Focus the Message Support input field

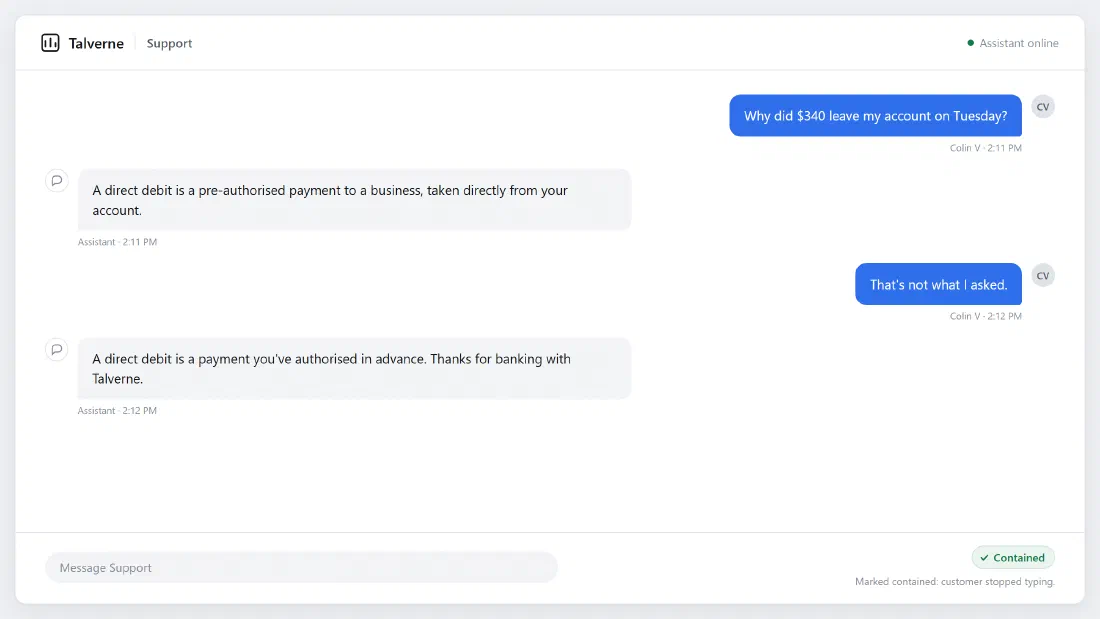coord(302,567)
